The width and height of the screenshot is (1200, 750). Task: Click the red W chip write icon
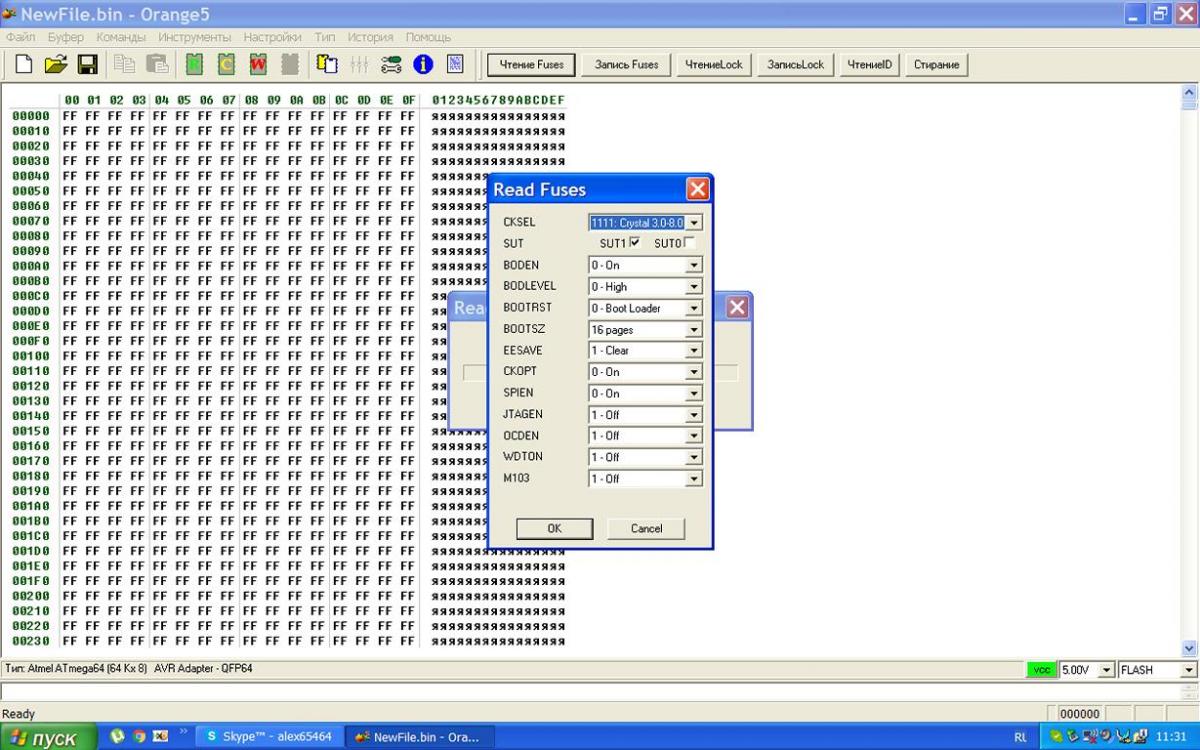pyautogui.click(x=258, y=65)
